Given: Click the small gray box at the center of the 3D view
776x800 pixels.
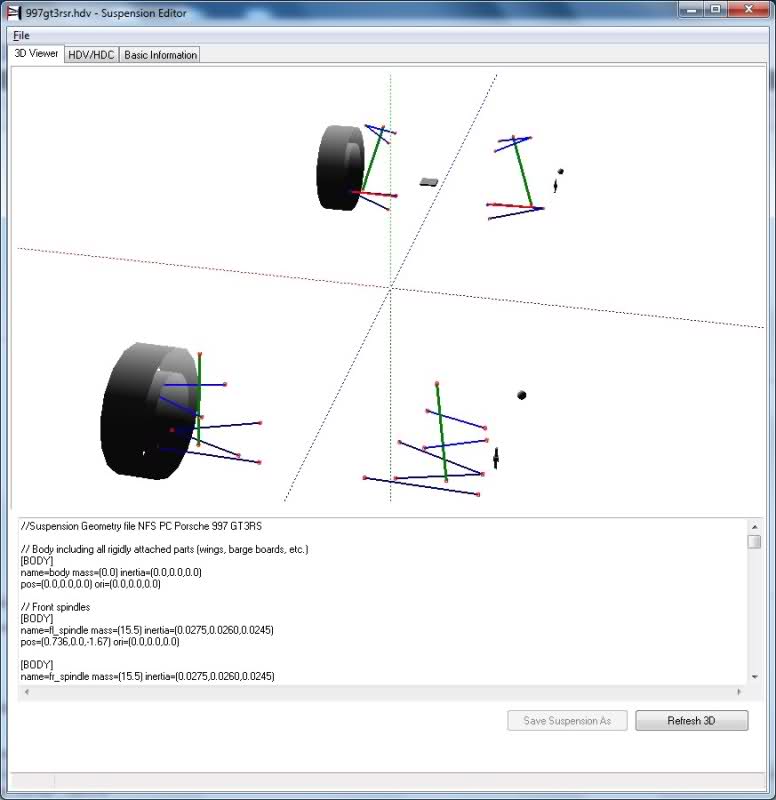Looking at the screenshot, I should coord(429,182).
